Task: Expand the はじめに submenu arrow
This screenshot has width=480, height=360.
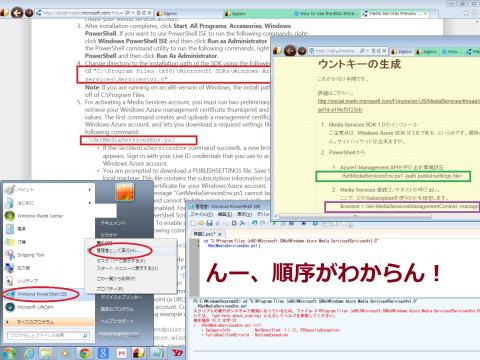Action: [89, 203]
